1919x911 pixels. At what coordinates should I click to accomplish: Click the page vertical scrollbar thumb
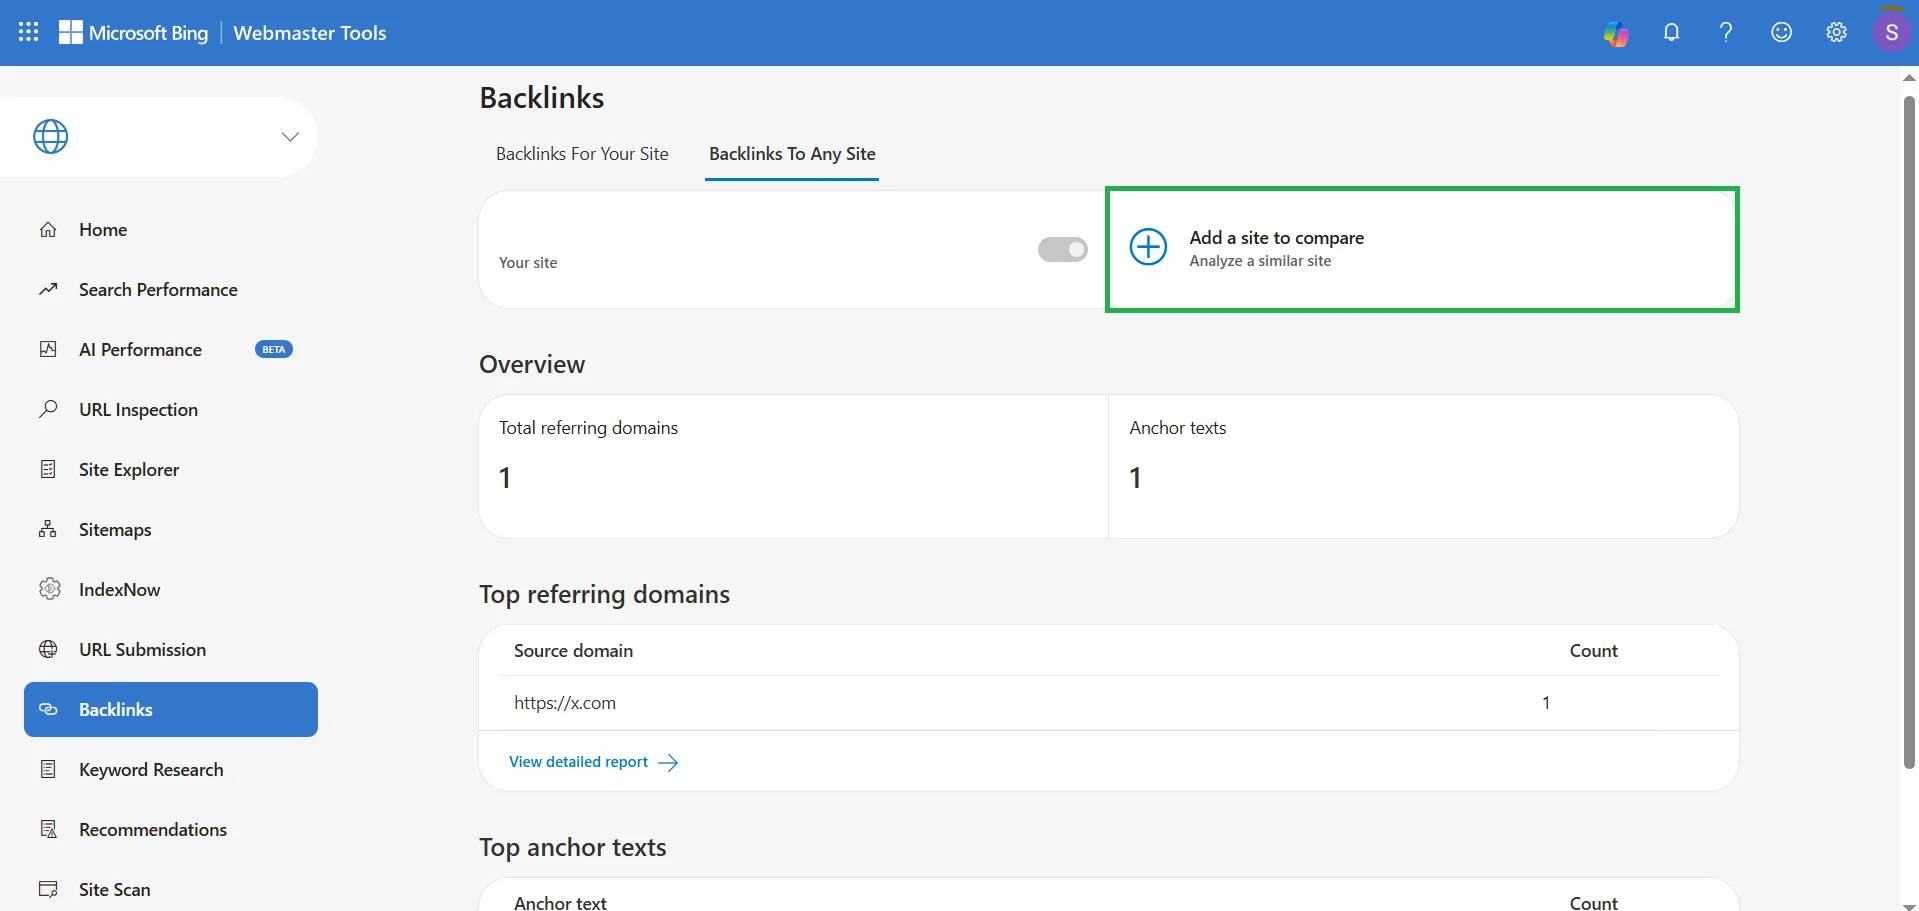coord(1909,432)
